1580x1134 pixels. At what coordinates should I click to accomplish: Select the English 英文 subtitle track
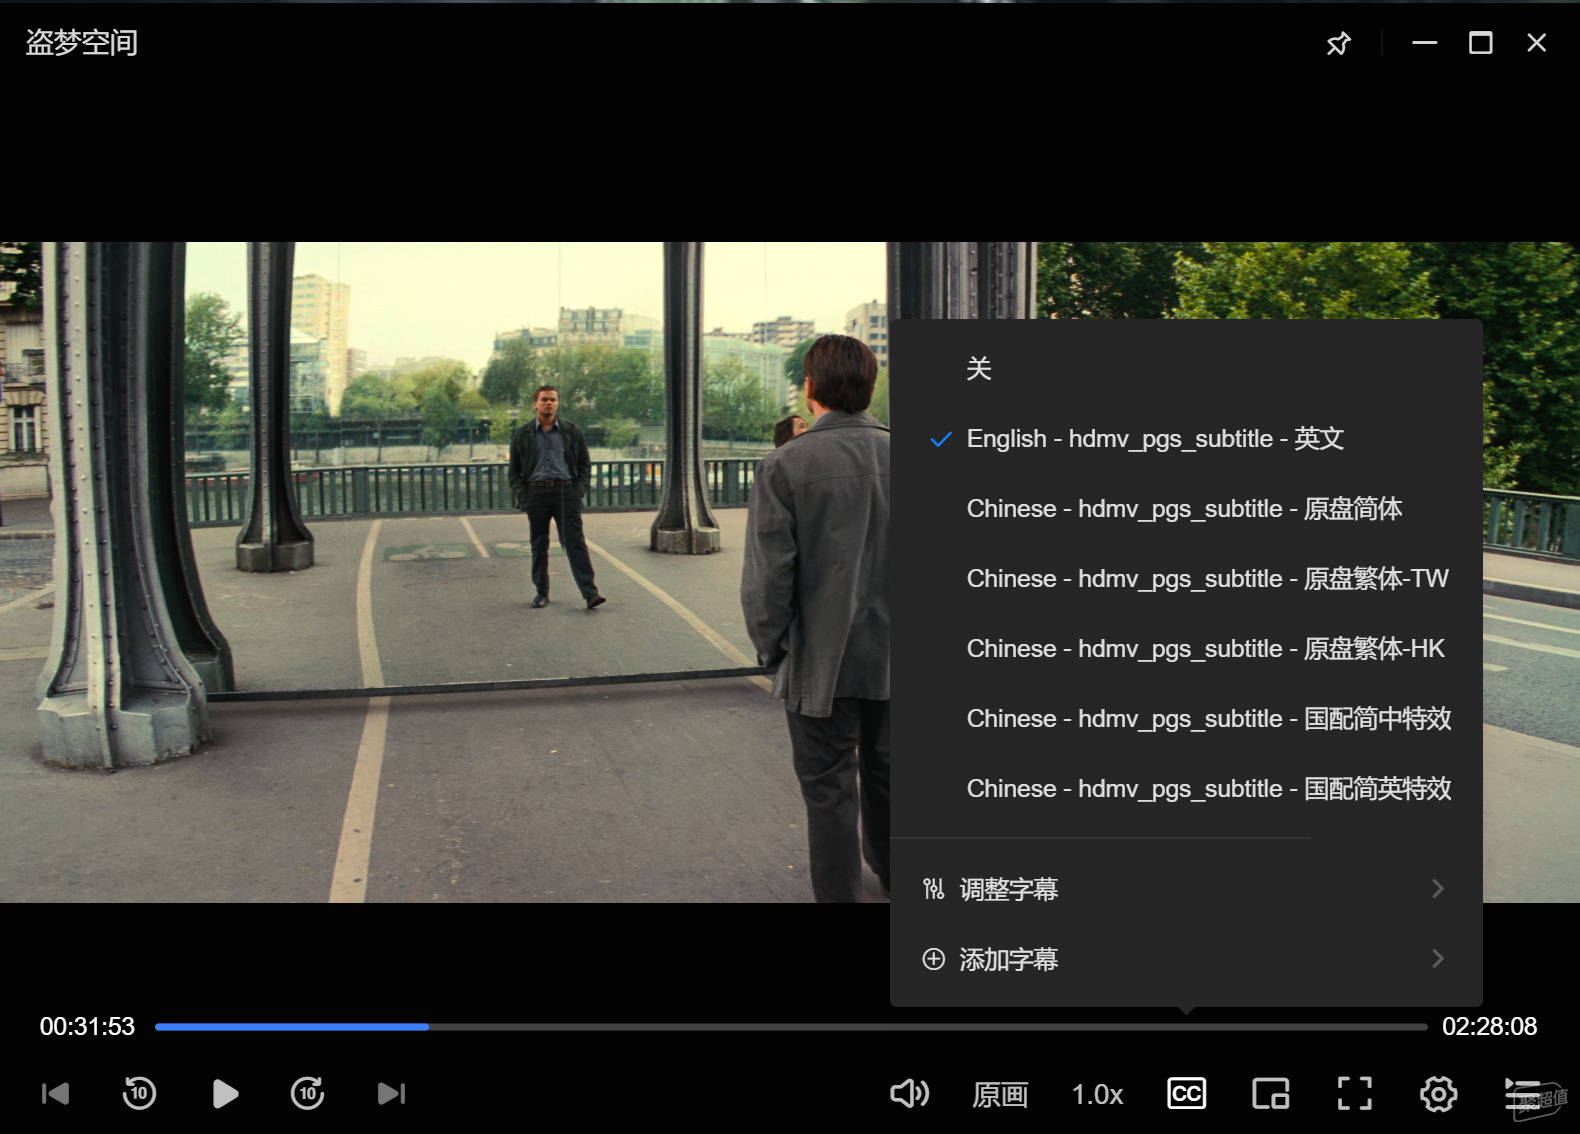(1186, 439)
